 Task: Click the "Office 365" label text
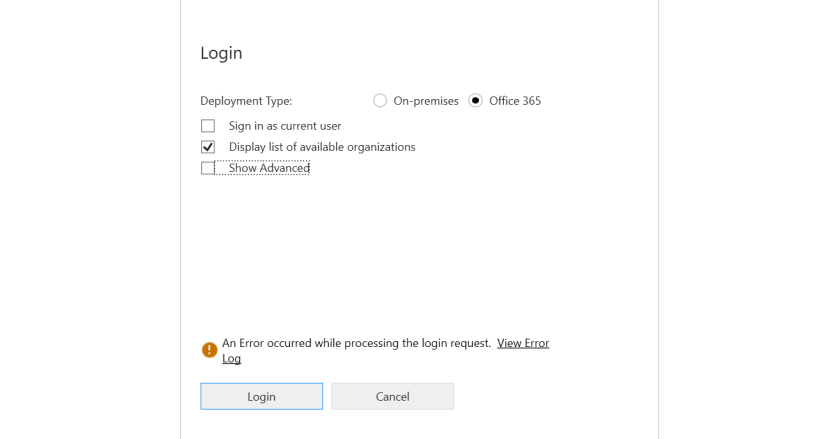click(x=515, y=101)
